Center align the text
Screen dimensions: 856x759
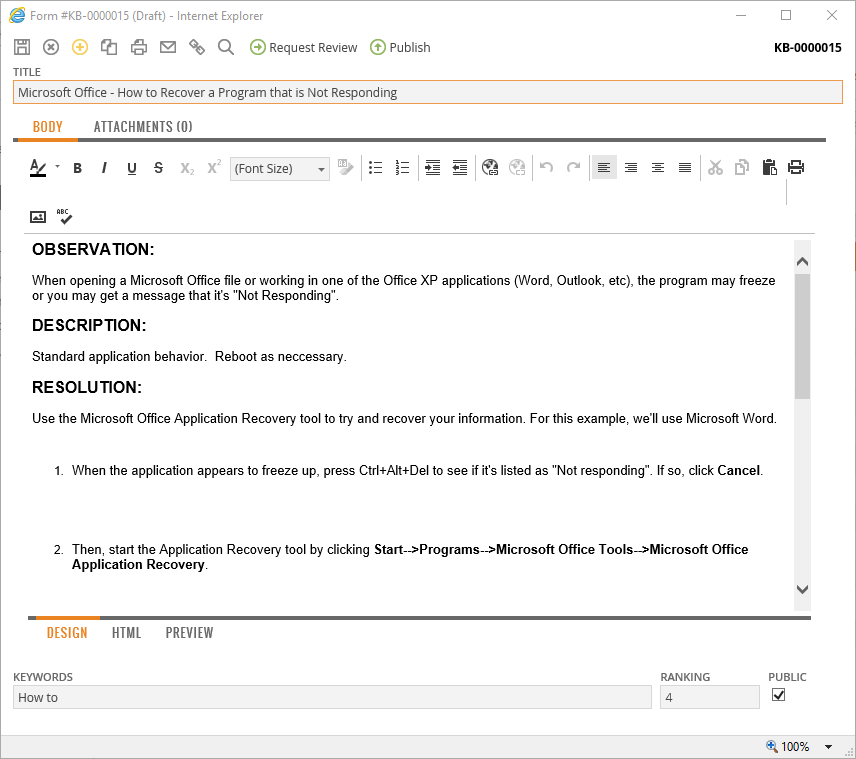pyautogui.click(x=658, y=168)
